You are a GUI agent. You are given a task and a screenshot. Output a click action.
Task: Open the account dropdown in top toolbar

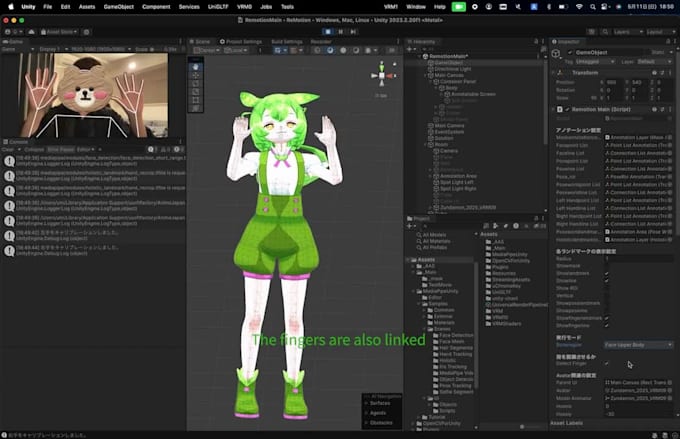(x=12, y=32)
